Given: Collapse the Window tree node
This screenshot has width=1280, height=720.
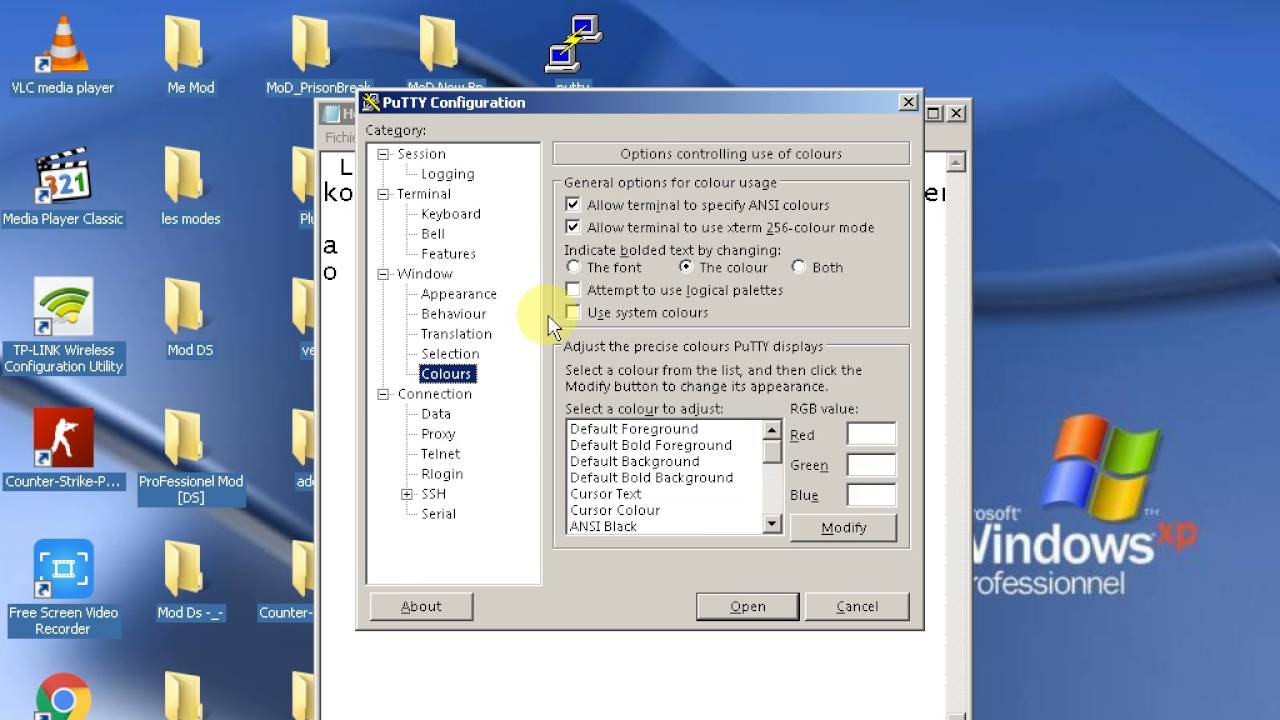Looking at the screenshot, I should point(383,274).
